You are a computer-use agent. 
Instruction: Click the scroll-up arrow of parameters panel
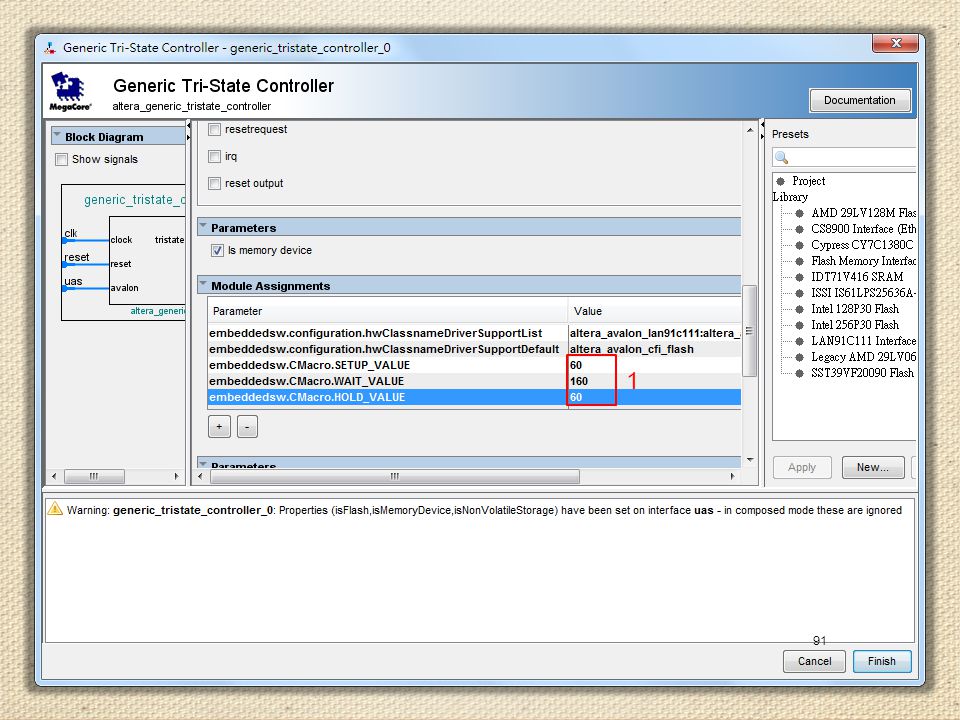(x=750, y=130)
